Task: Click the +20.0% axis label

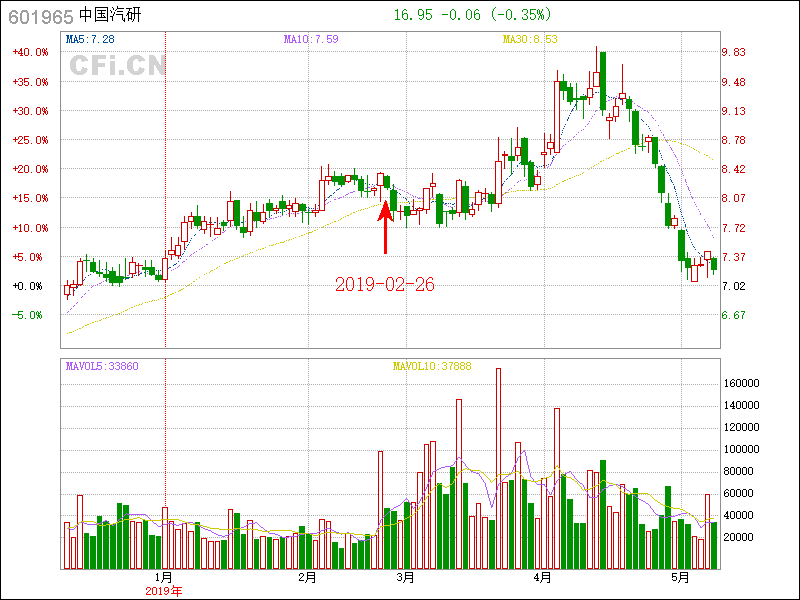Action: (x=31, y=169)
